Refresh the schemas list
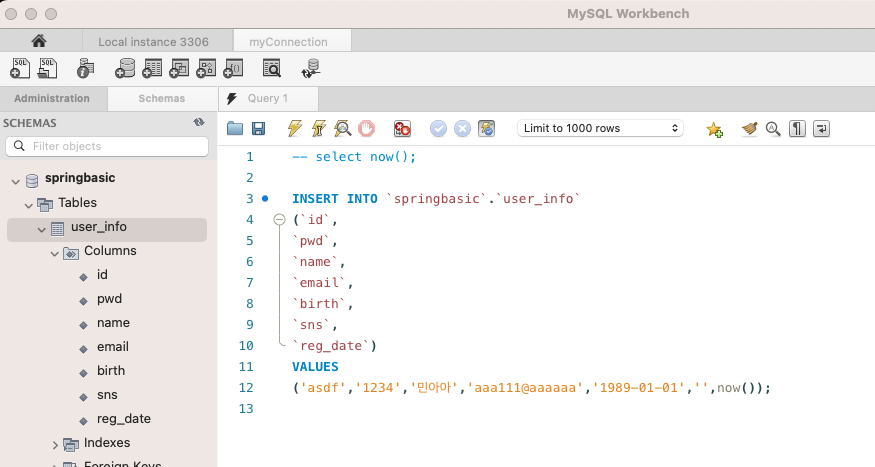Viewport: 875px width, 467px height. (199, 122)
